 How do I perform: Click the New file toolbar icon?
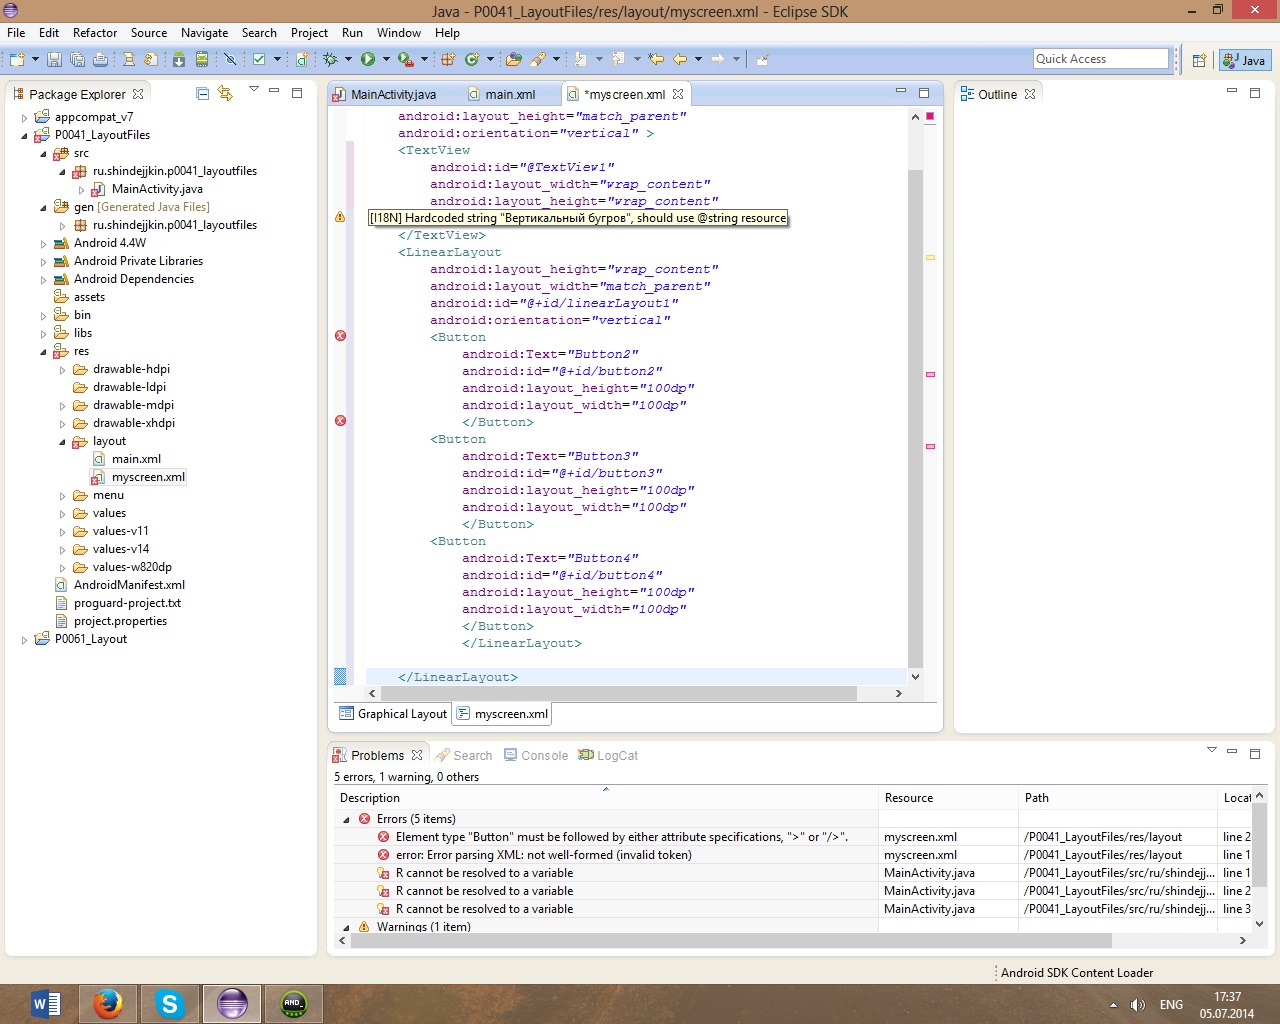tap(15, 60)
